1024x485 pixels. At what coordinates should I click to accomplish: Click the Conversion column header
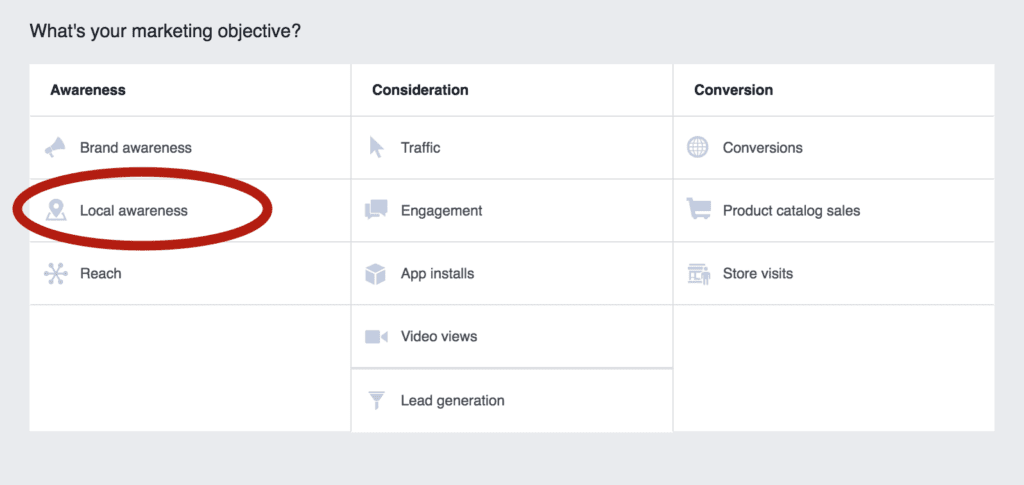point(733,90)
